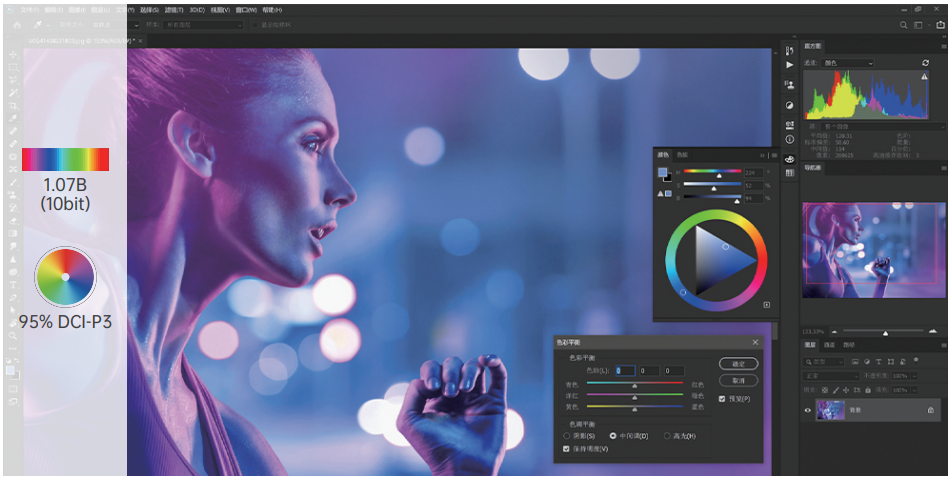Filter layers by shape layer icon
Viewport: 952px width, 480px height.
(889, 362)
